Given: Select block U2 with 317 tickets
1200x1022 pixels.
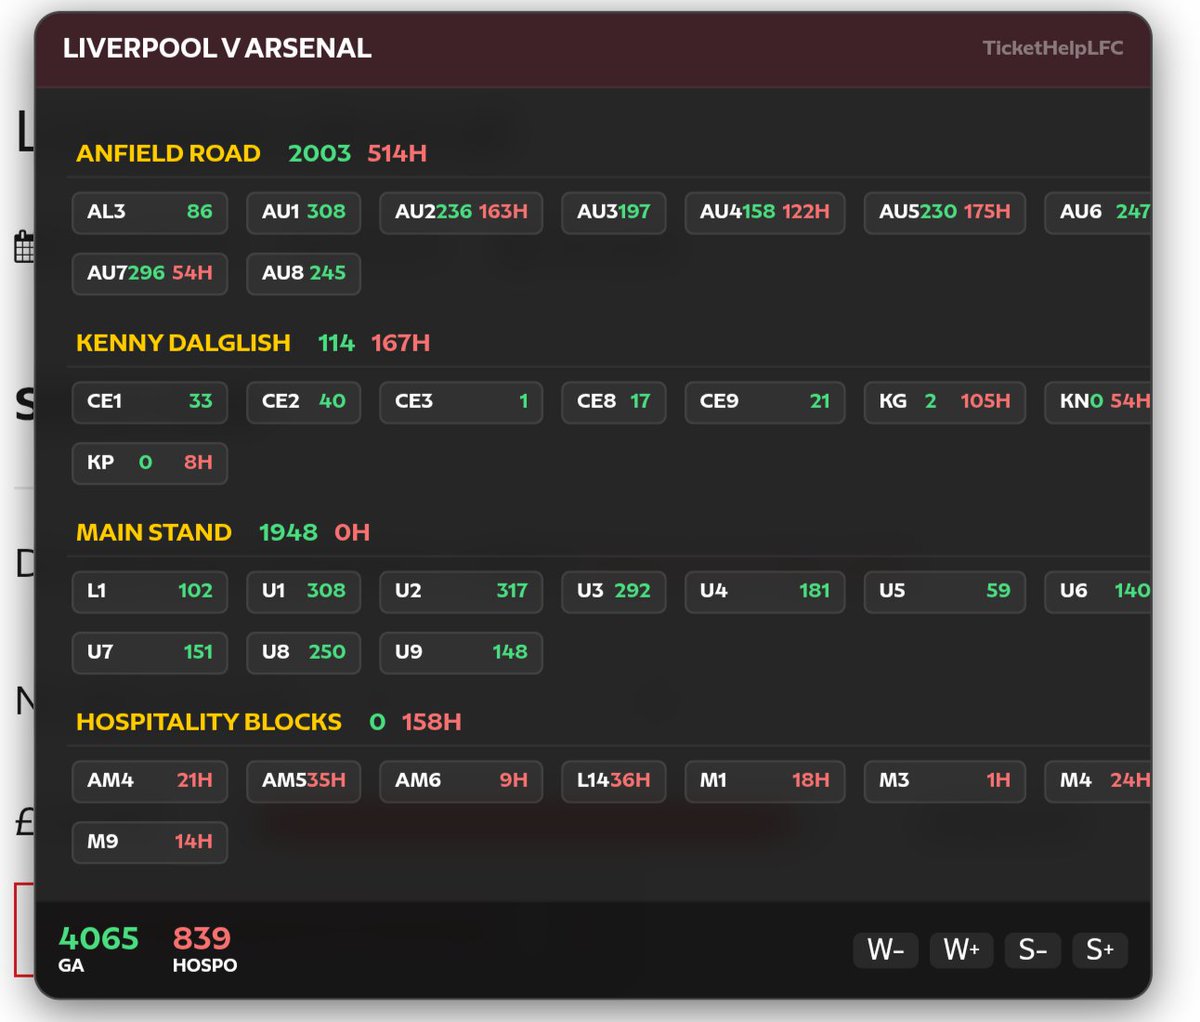Looking at the screenshot, I should (x=461, y=591).
